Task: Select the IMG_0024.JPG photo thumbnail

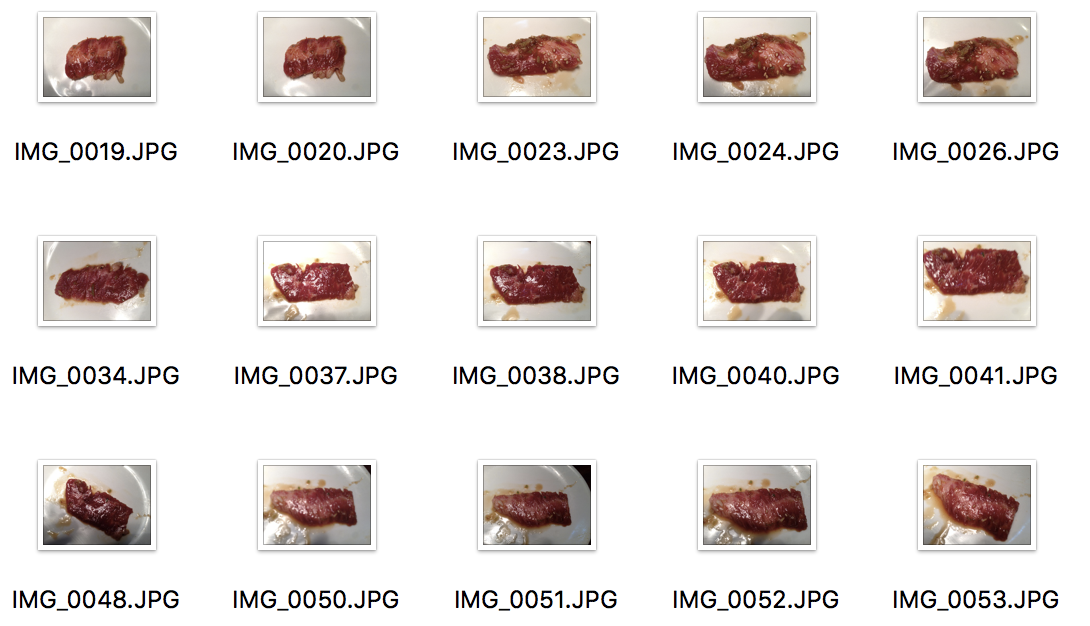Action: [757, 57]
